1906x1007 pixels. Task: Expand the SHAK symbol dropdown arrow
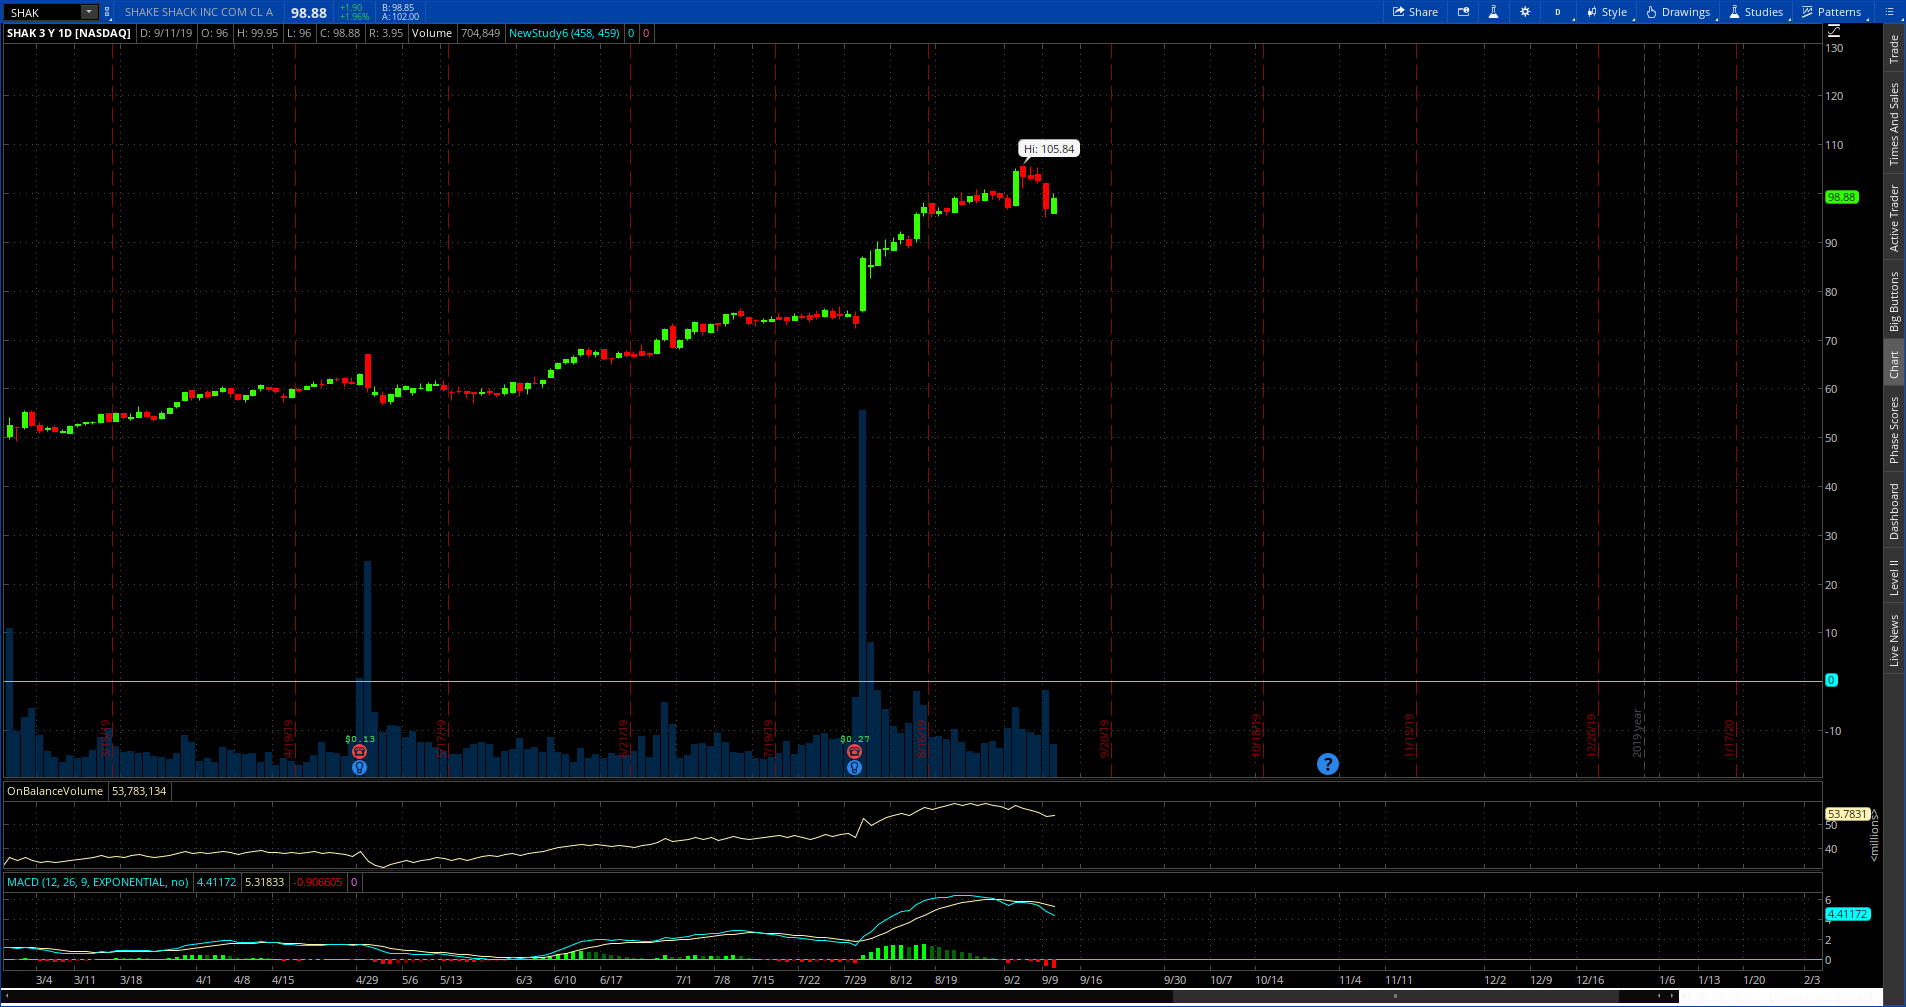tap(89, 12)
